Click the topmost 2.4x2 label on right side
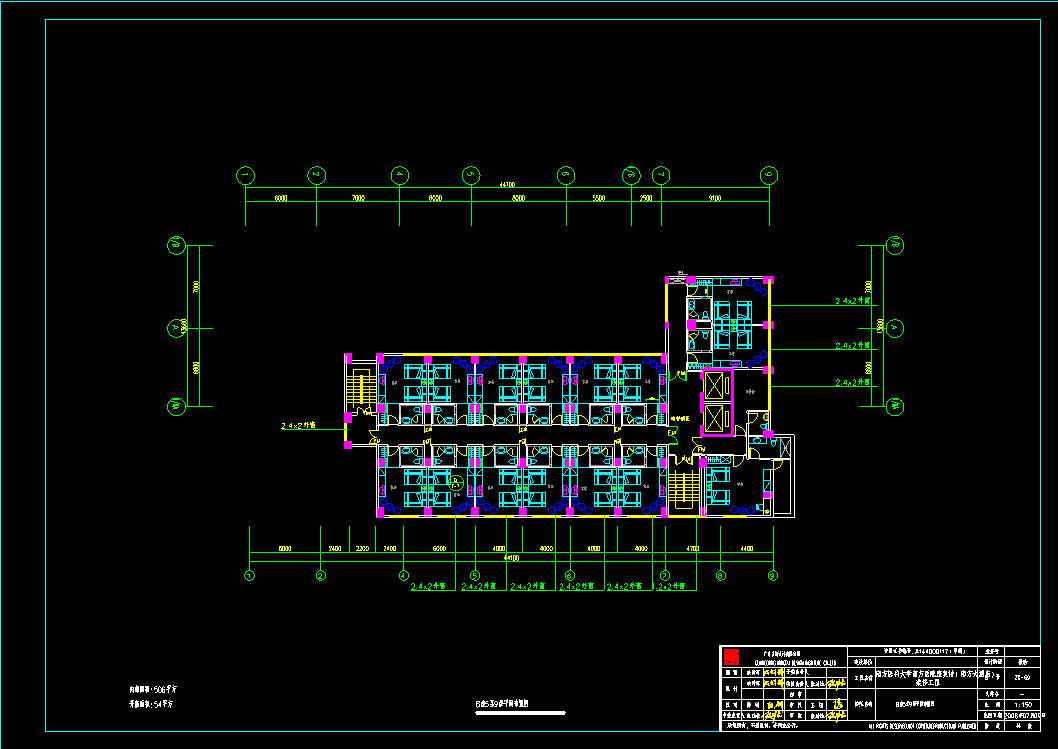This screenshot has height=749, width=1058. coord(853,300)
